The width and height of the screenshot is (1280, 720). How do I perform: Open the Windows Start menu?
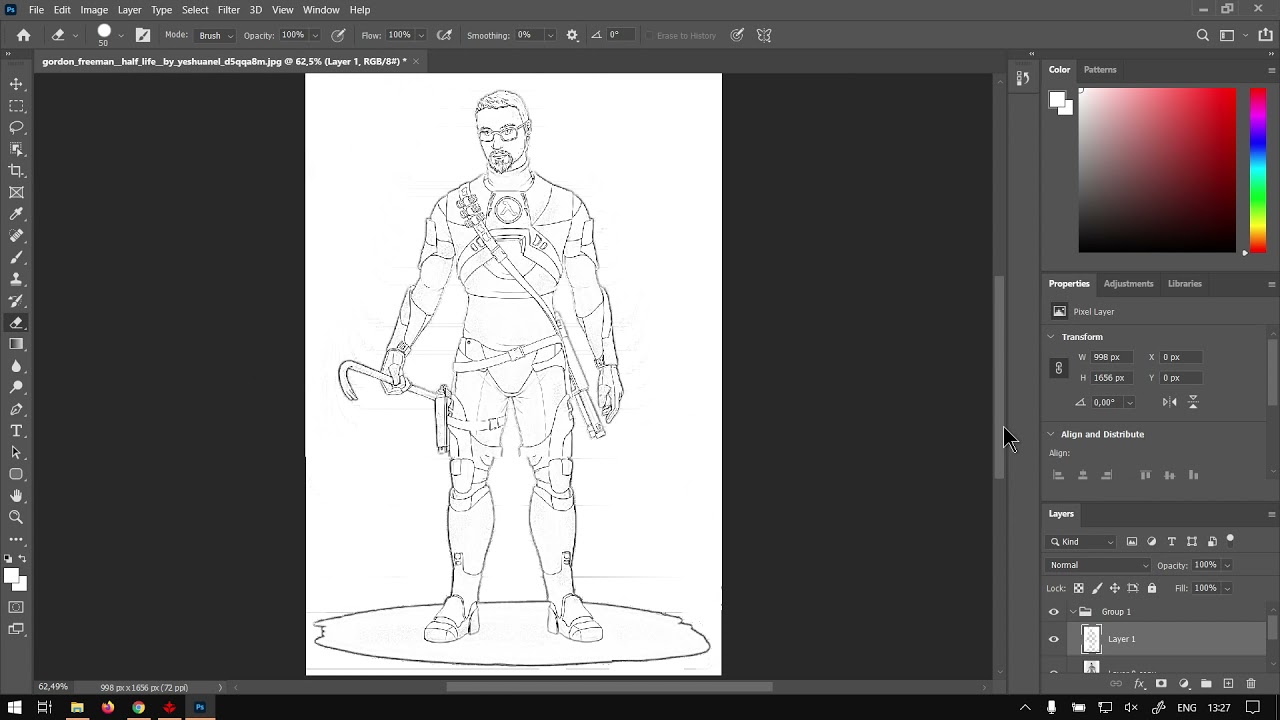[x=14, y=708]
